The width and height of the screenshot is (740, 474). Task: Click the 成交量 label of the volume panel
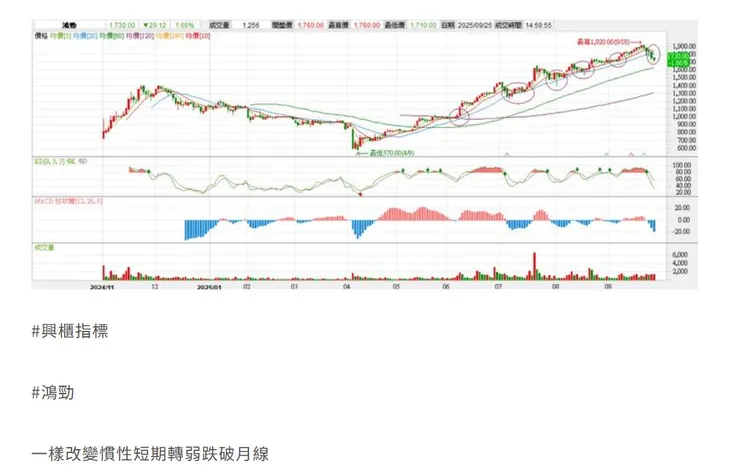coord(44,247)
